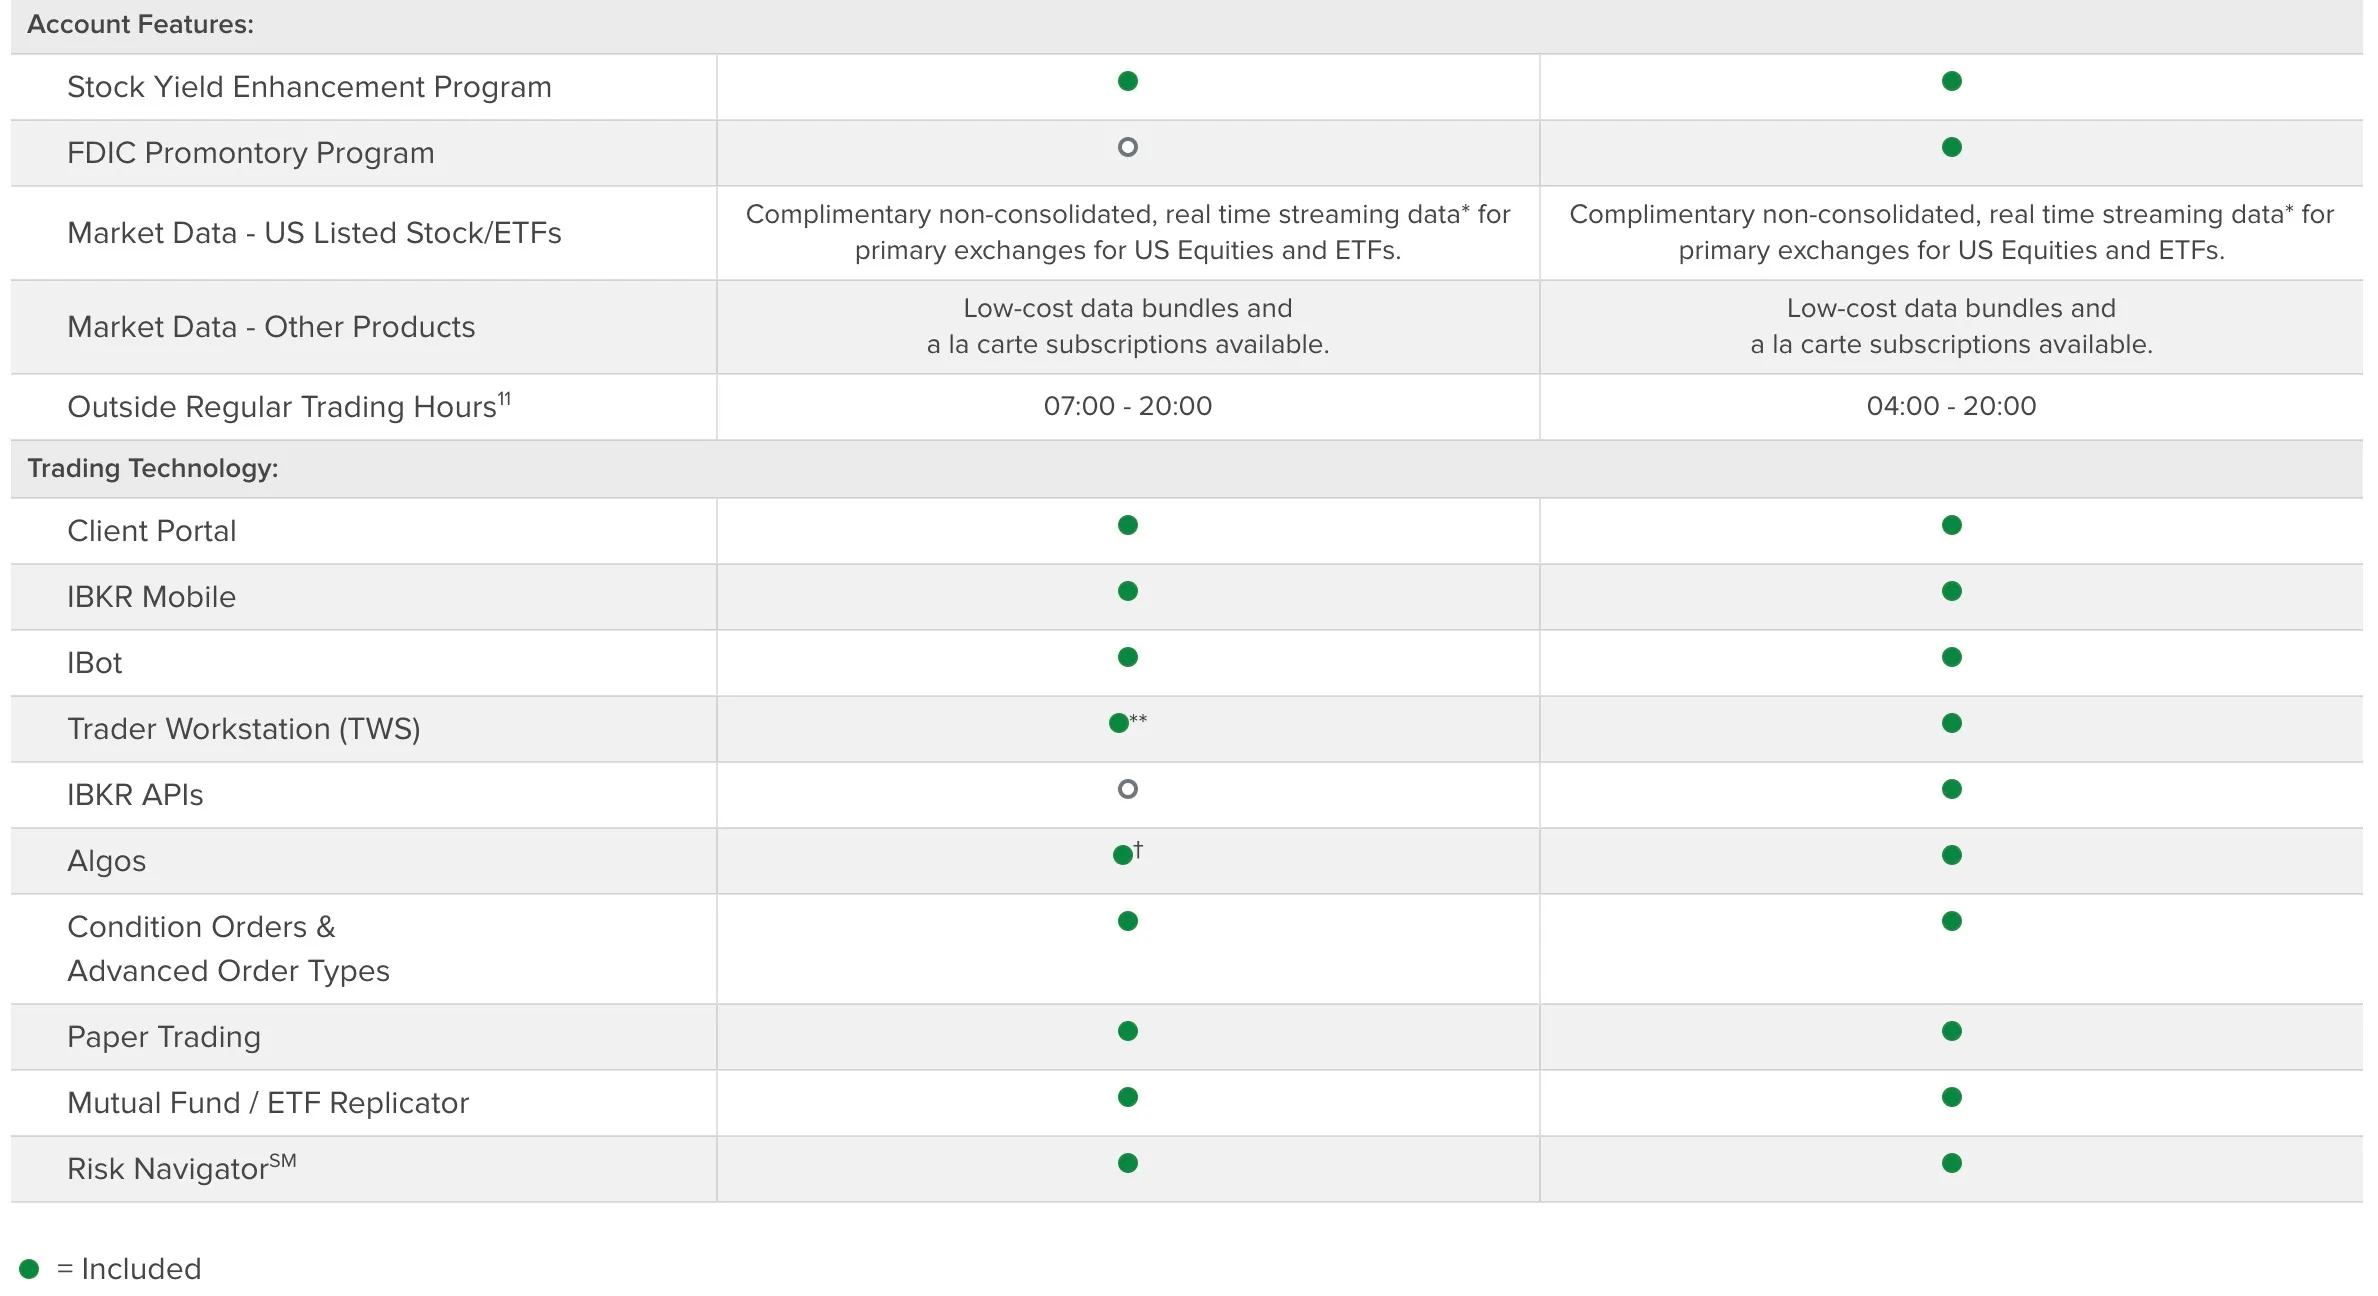Click the green dot with asterisks in Trader Workstation row
The width and height of the screenshot is (2378, 1296).
coord(1119,723)
